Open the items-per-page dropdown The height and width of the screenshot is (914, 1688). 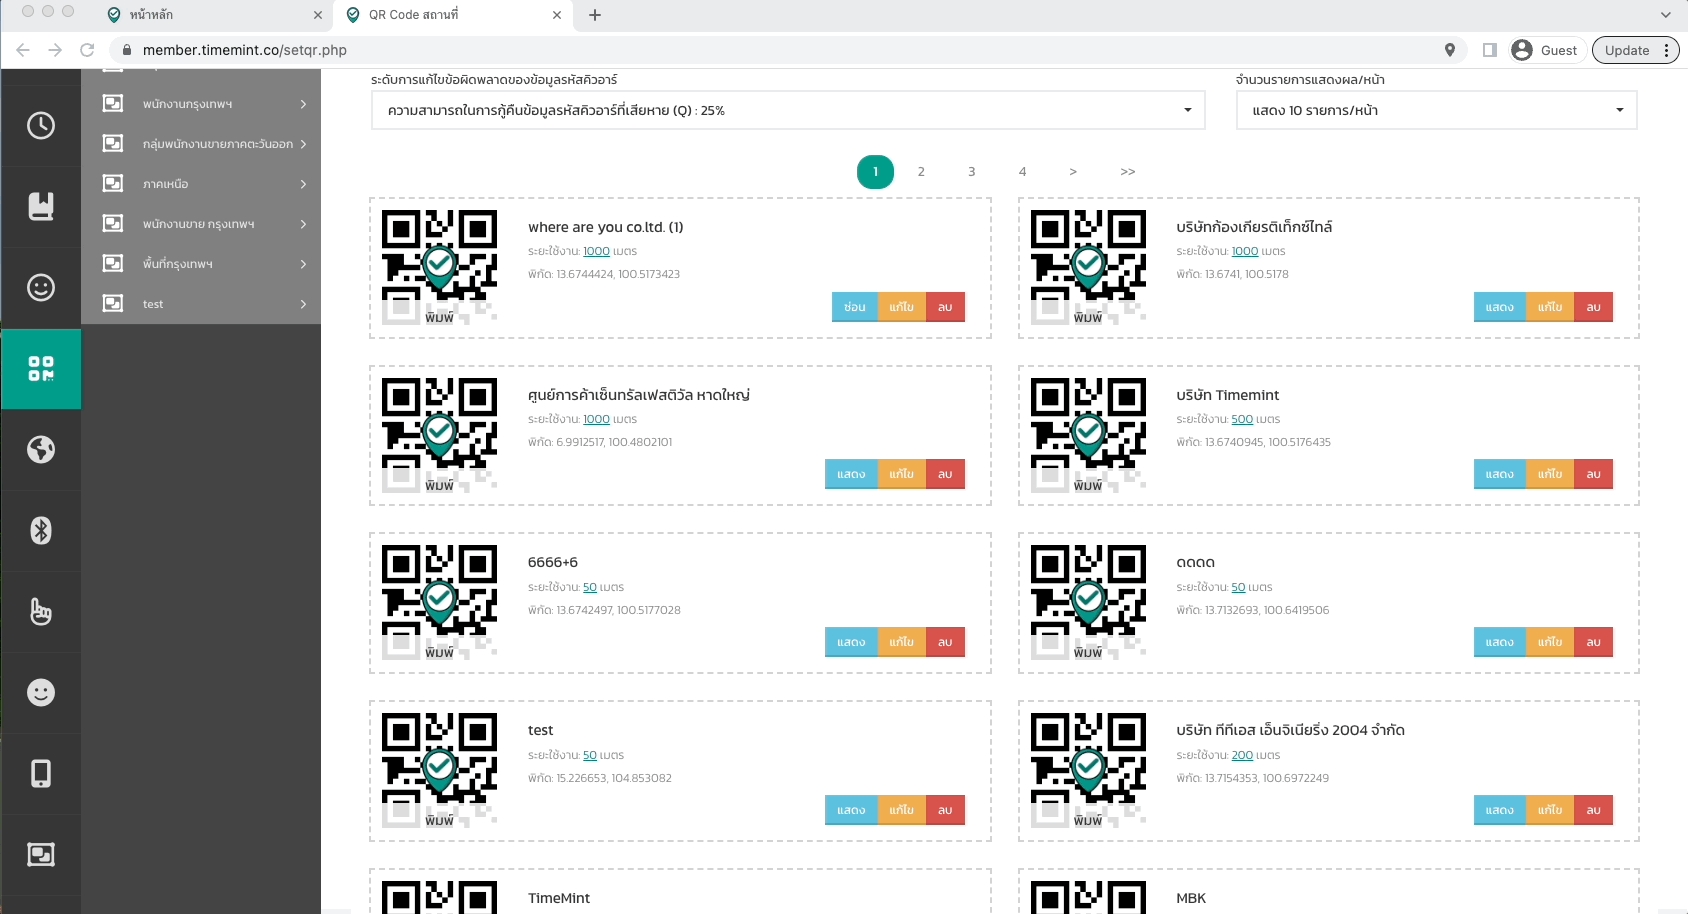(x=1436, y=110)
